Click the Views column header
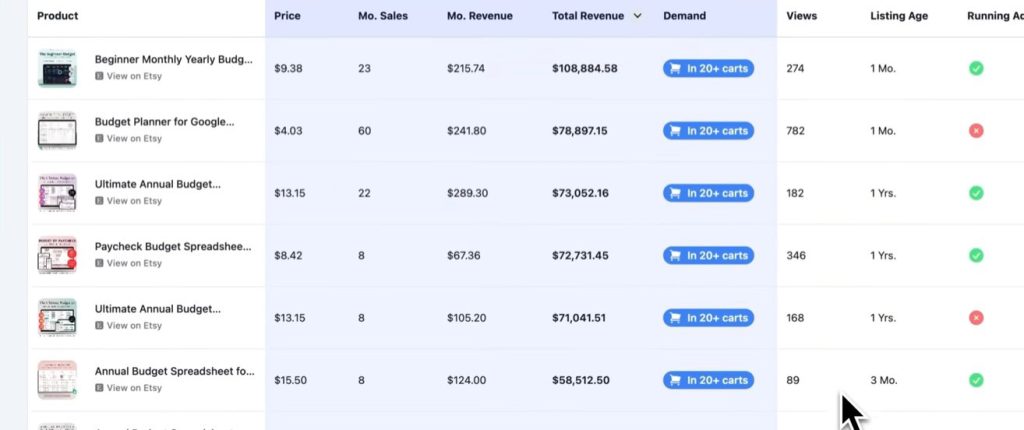The height and width of the screenshot is (430, 1024). click(x=801, y=16)
